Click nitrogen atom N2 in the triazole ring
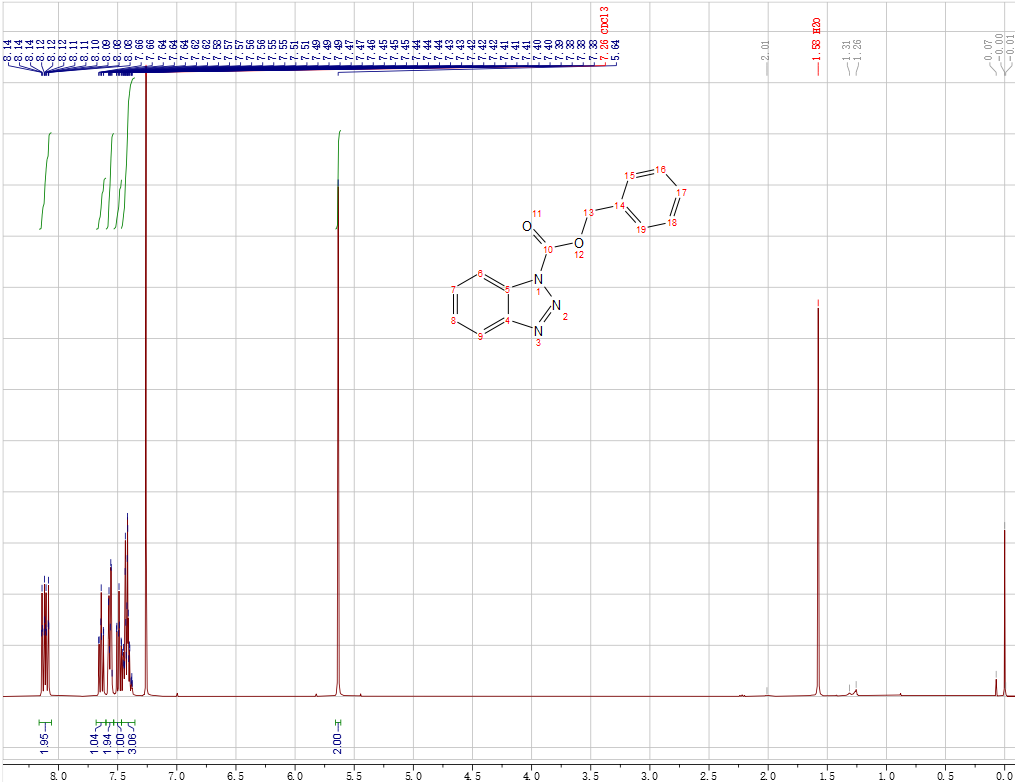The width and height of the screenshot is (1015, 782). click(x=557, y=306)
